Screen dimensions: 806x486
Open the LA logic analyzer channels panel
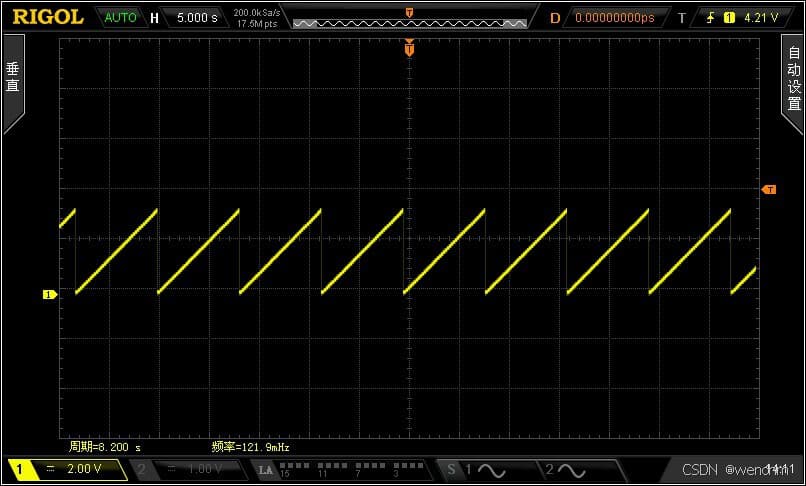(342, 470)
